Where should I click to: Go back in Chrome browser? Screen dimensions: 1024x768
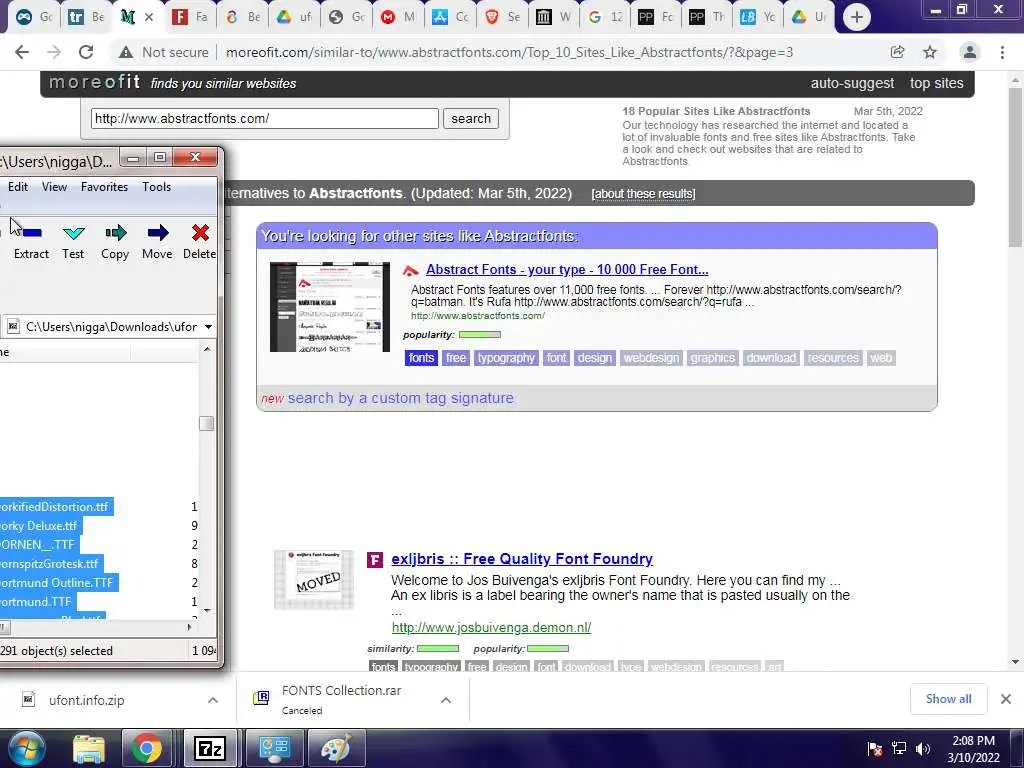(x=22, y=52)
